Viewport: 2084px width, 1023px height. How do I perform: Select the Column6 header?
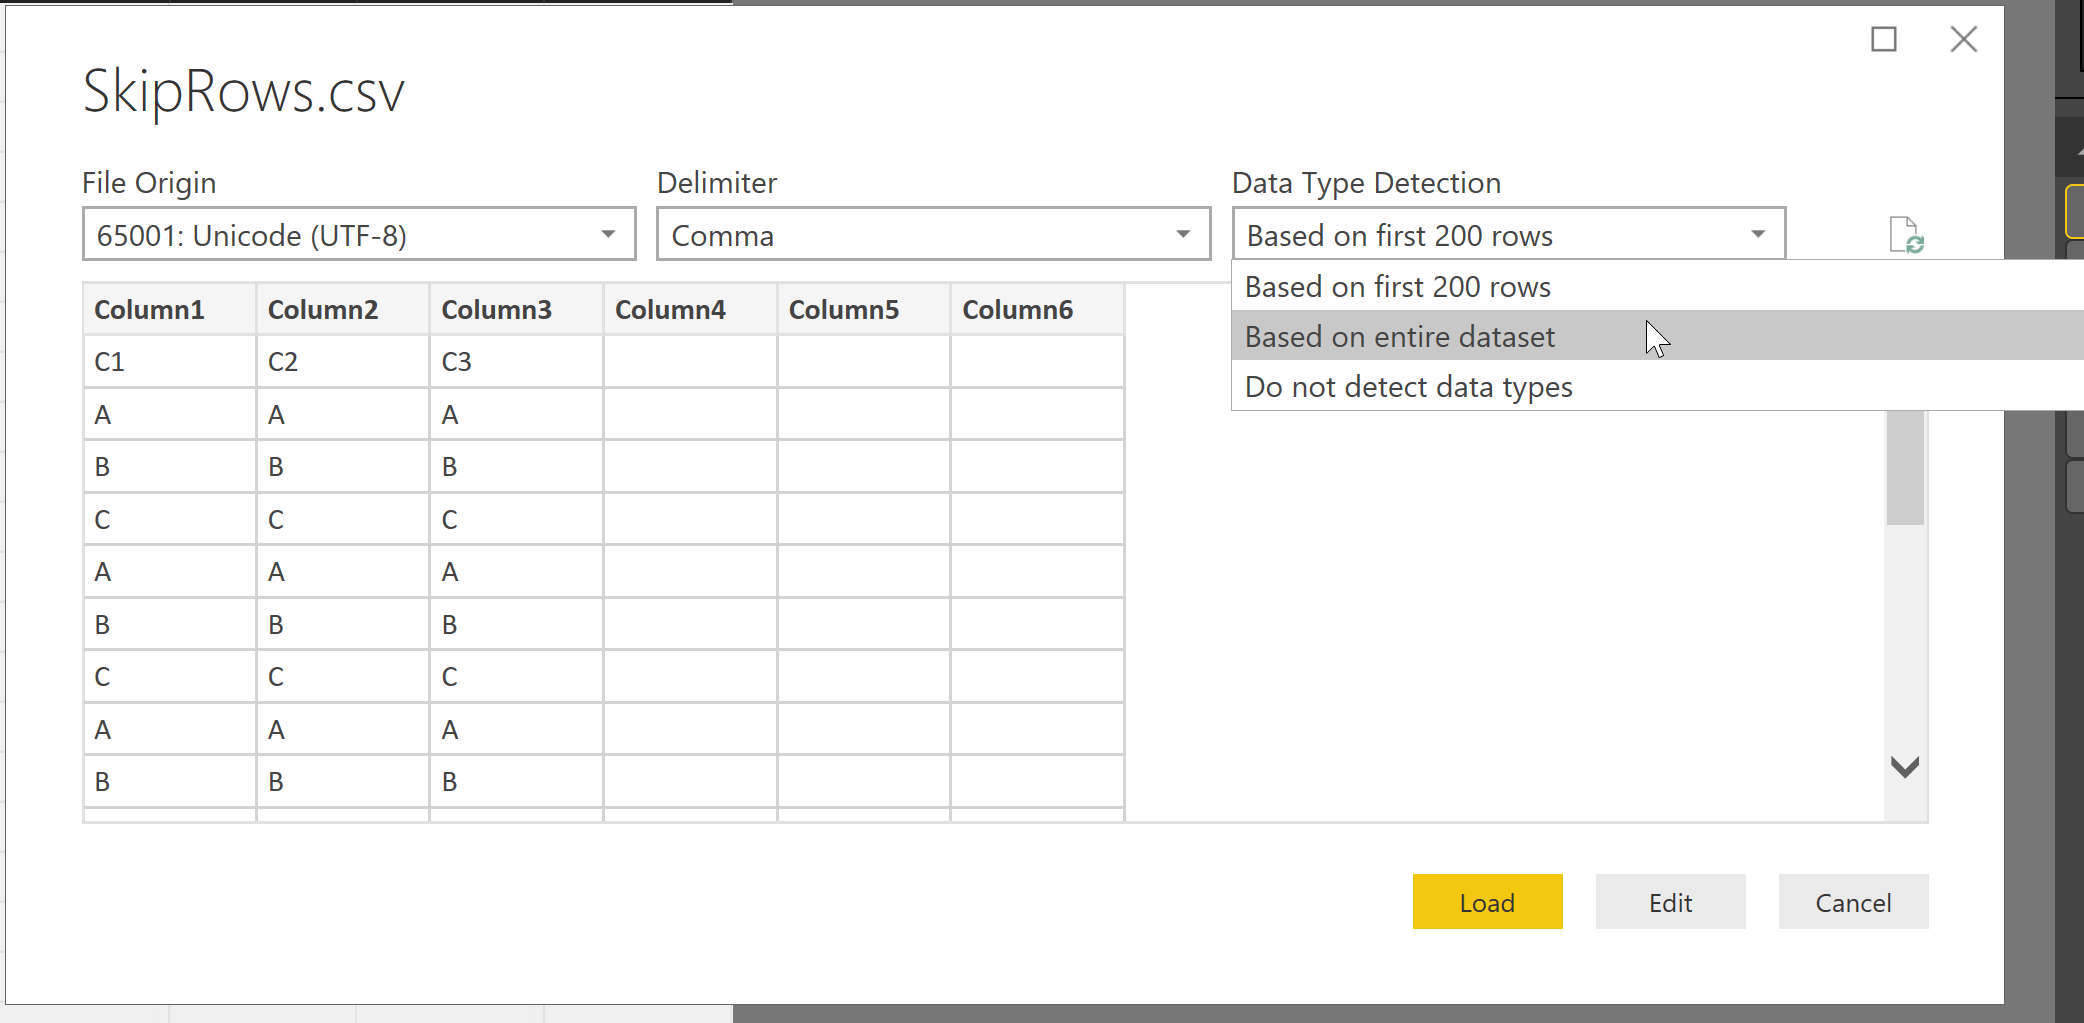[1038, 309]
